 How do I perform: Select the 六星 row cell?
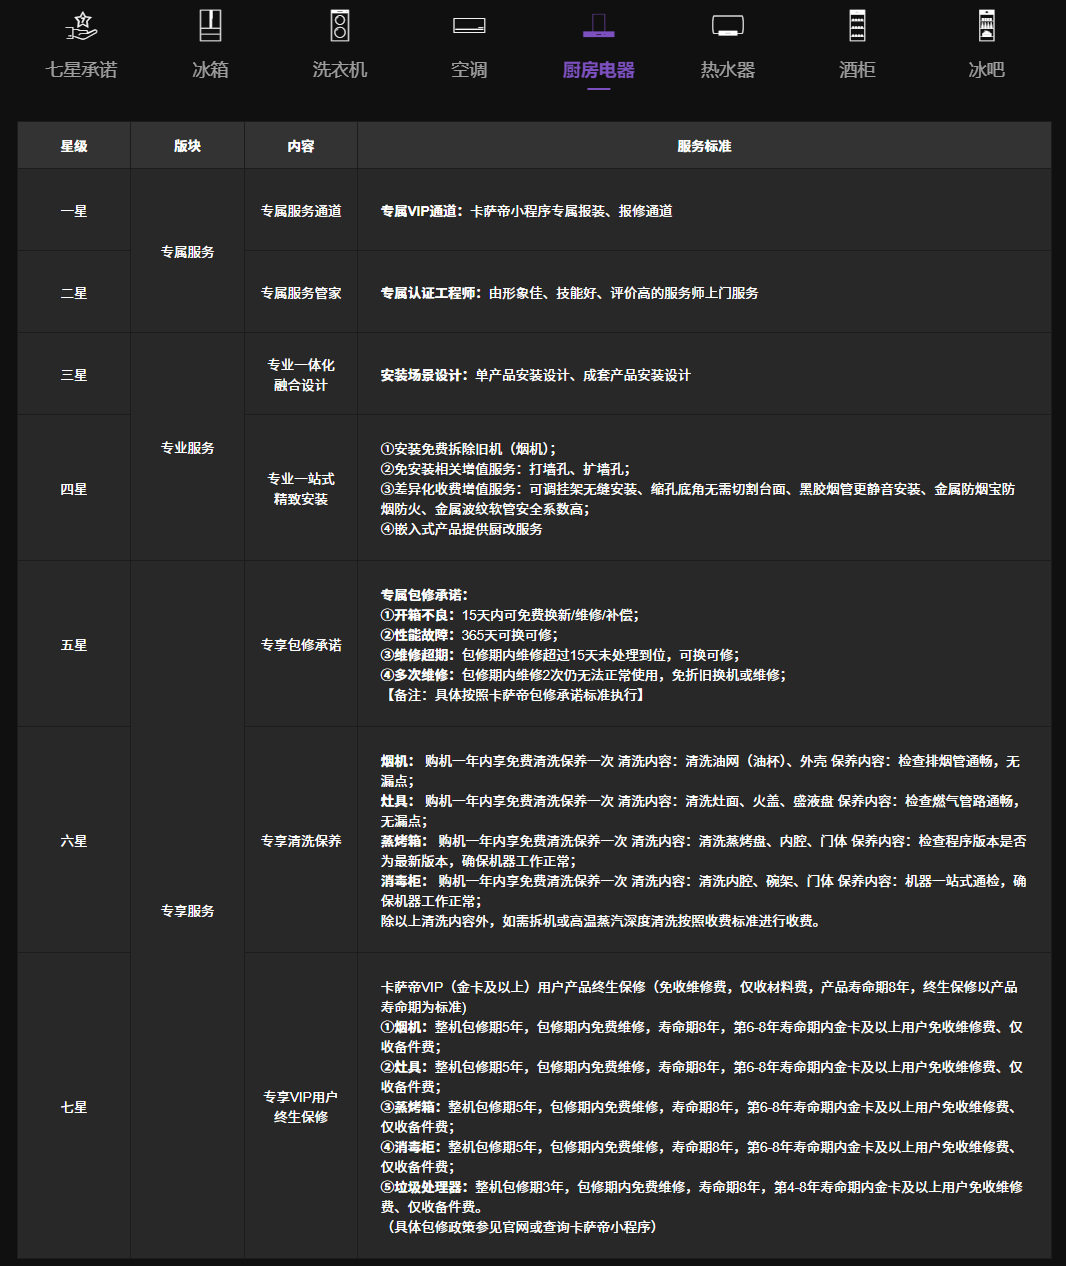tap(74, 841)
